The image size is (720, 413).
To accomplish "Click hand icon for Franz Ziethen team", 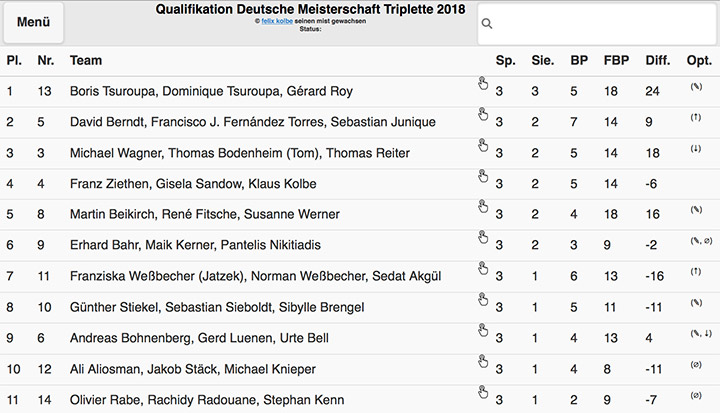I will 484,177.
